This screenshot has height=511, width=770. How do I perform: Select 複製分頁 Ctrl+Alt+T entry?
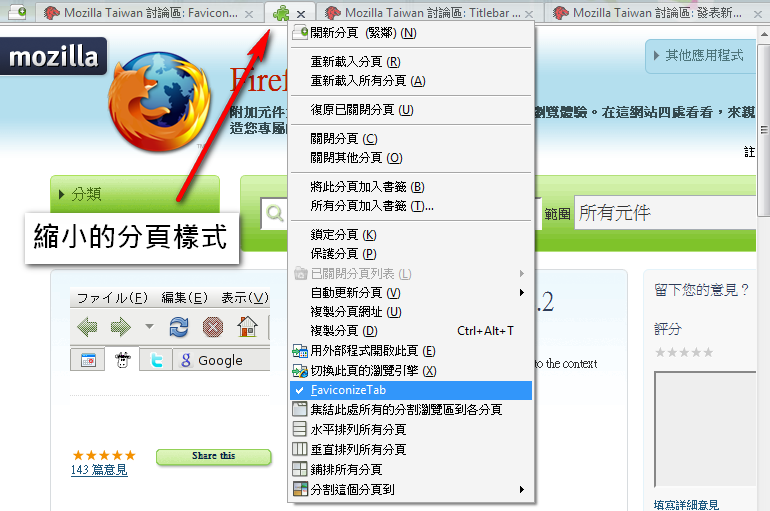(x=411, y=331)
